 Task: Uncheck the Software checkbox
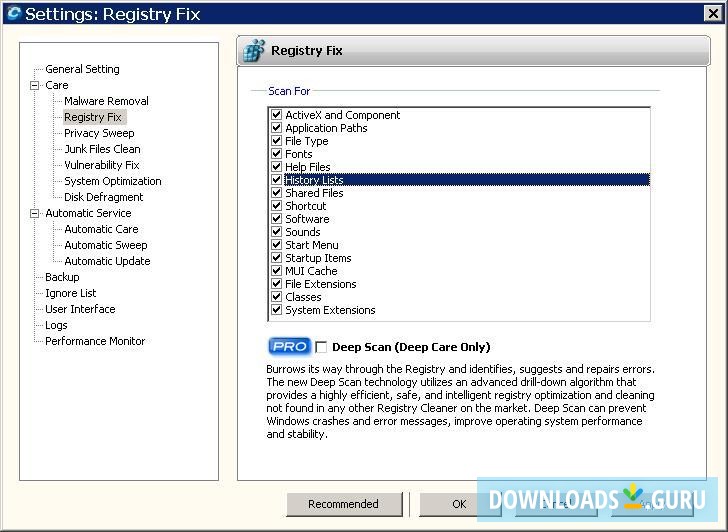coord(277,218)
